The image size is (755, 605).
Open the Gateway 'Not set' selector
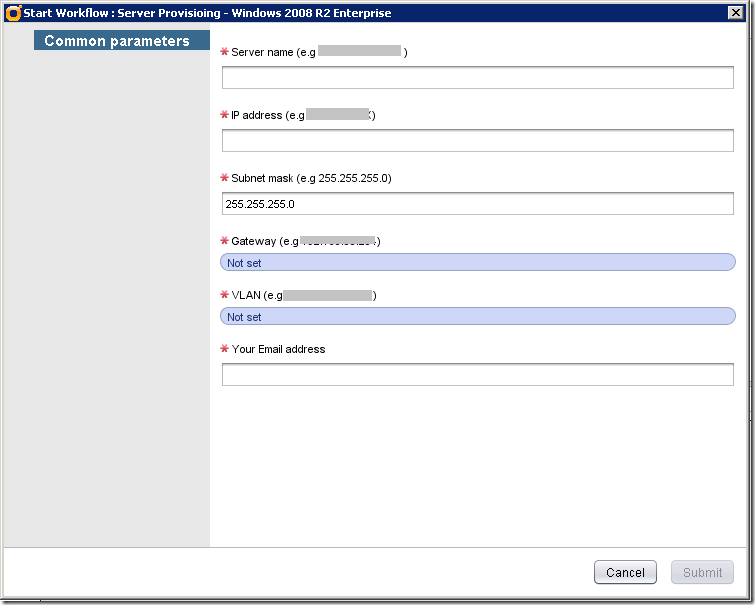pyautogui.click(x=477, y=263)
